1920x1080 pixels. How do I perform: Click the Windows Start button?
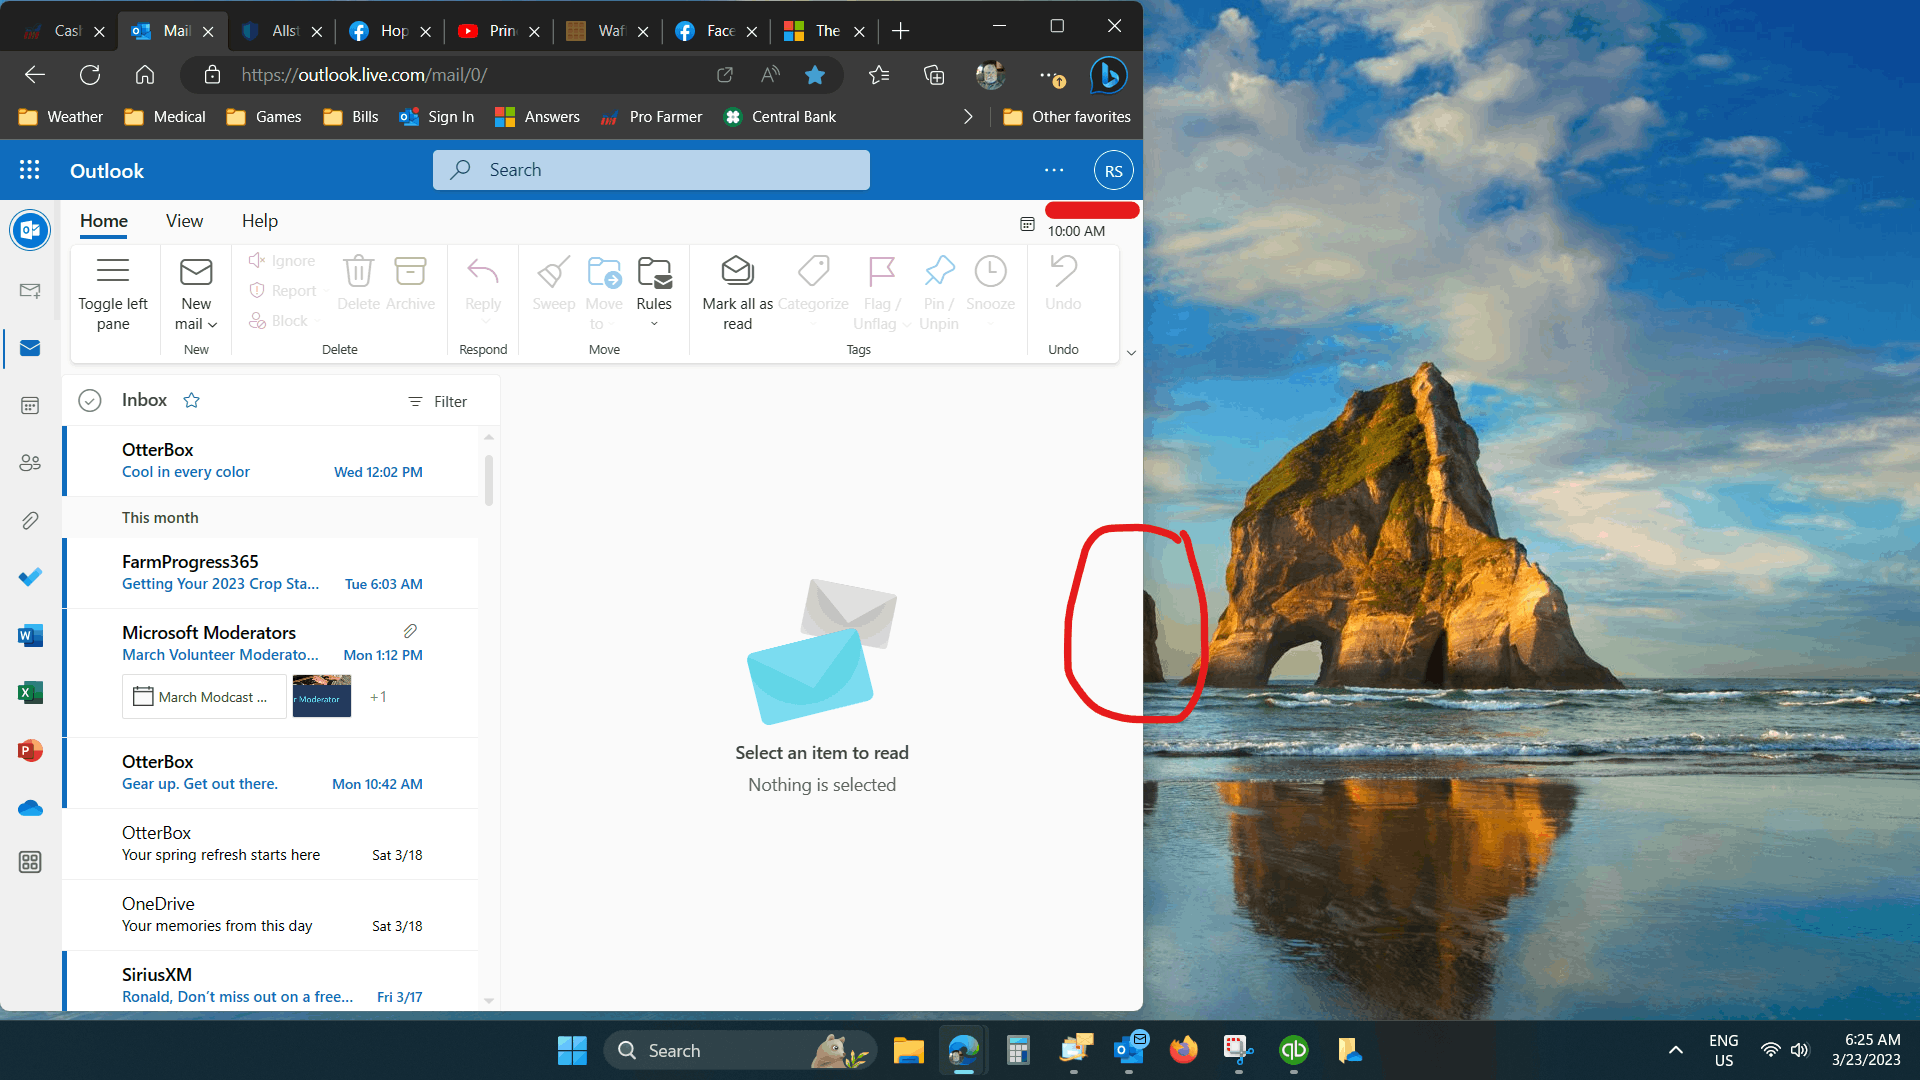click(572, 1050)
